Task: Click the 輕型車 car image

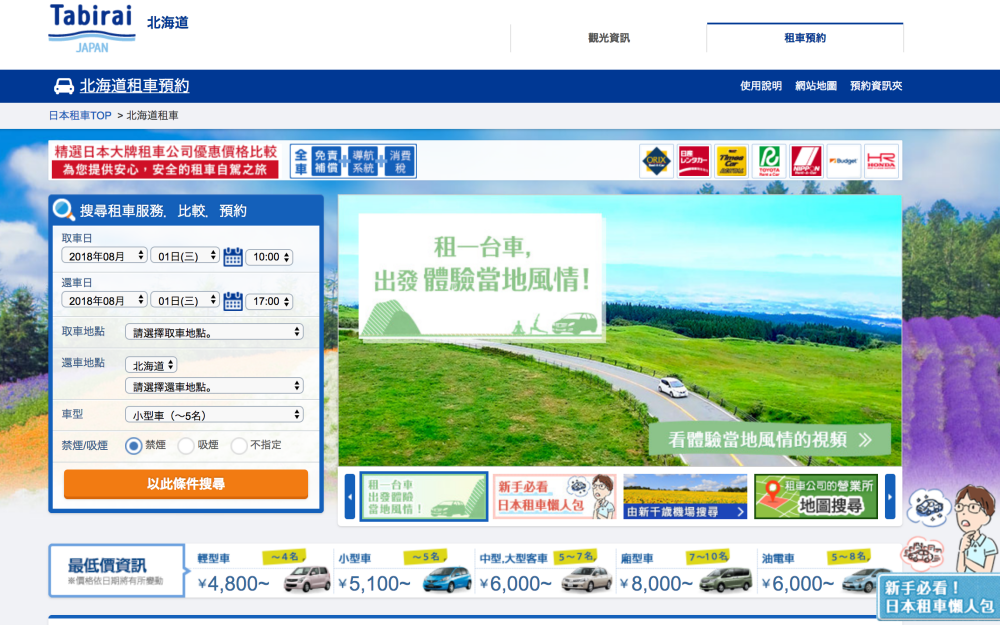Action: pos(307,579)
